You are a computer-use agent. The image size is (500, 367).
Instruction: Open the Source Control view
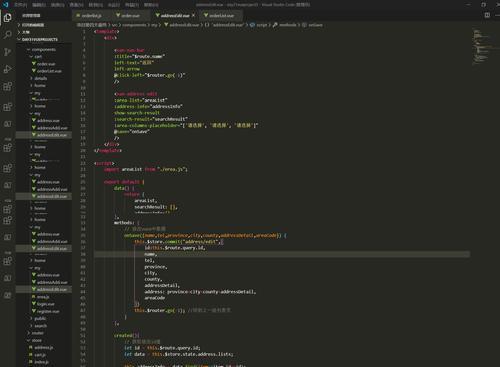pos(7,52)
